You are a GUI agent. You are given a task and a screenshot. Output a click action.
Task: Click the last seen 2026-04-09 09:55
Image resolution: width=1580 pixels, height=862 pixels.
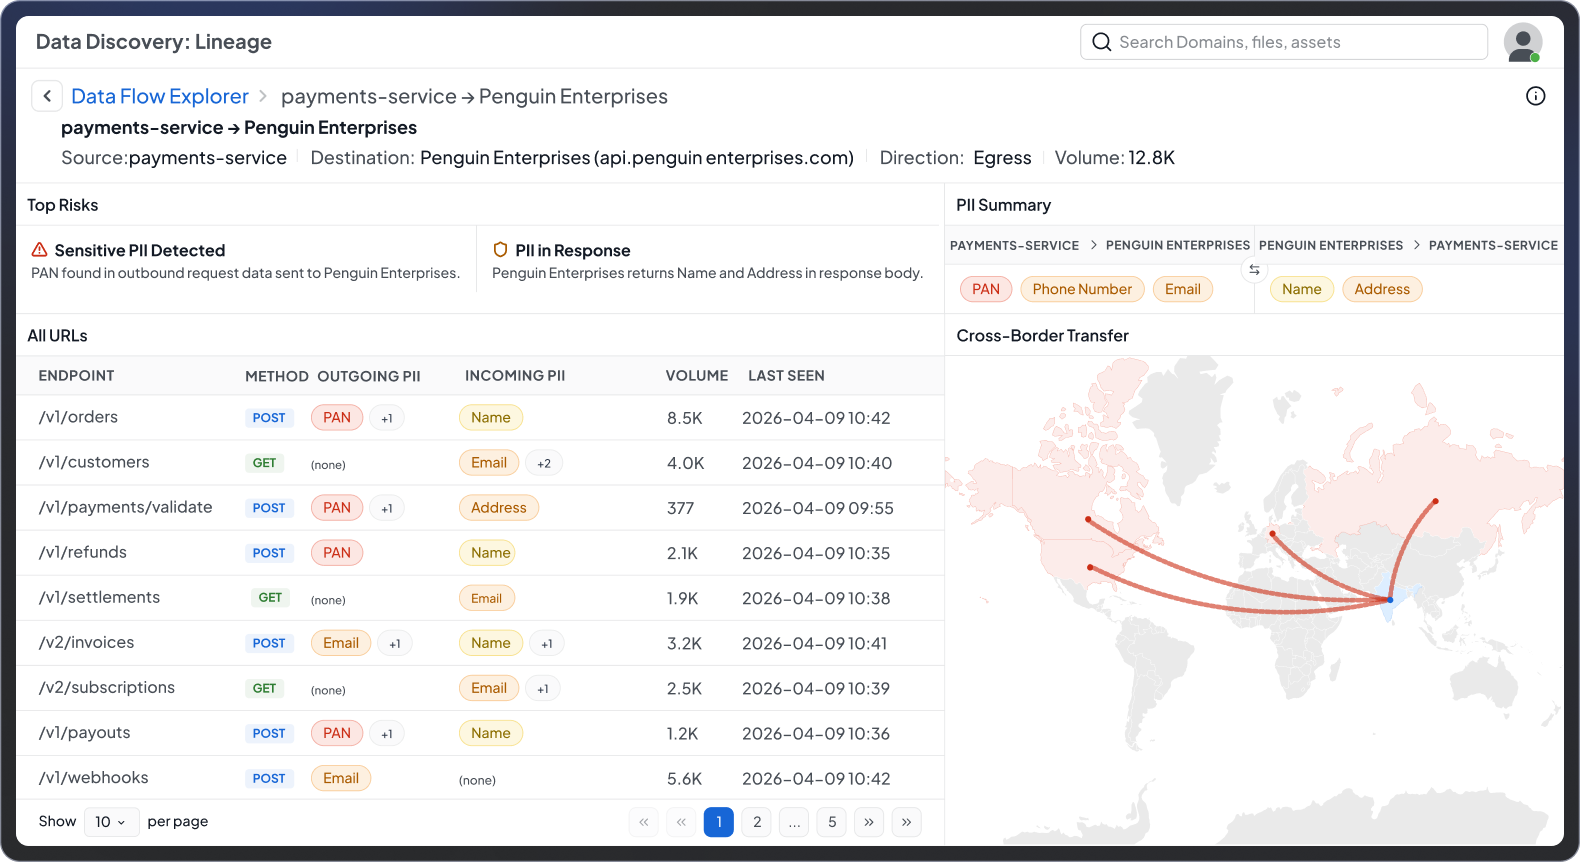click(x=818, y=508)
